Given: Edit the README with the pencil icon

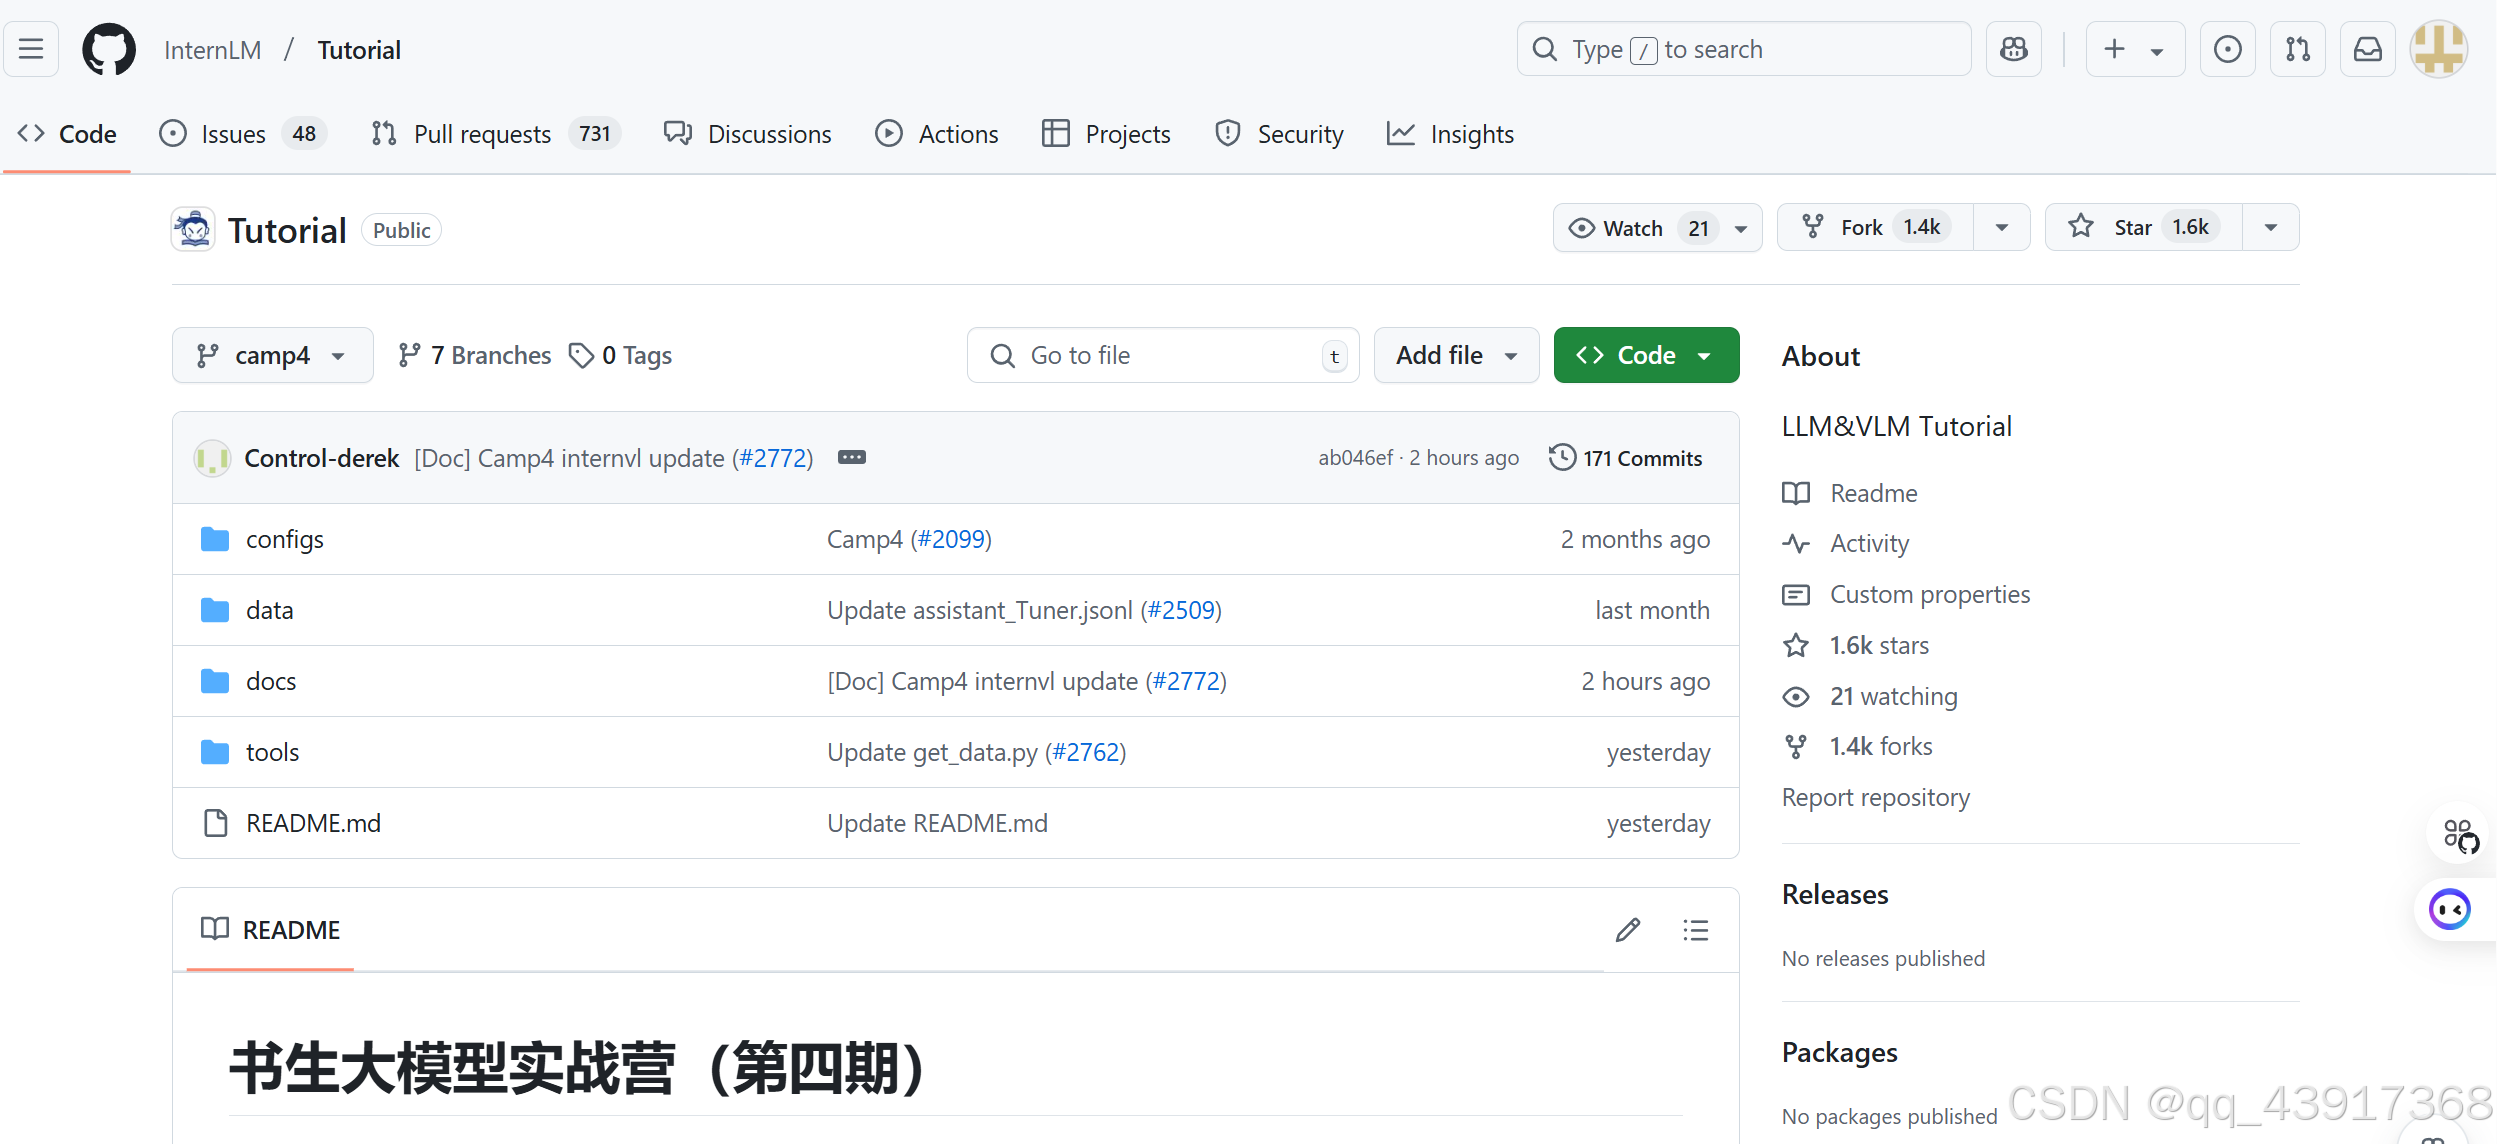Looking at the screenshot, I should click(x=1629, y=930).
